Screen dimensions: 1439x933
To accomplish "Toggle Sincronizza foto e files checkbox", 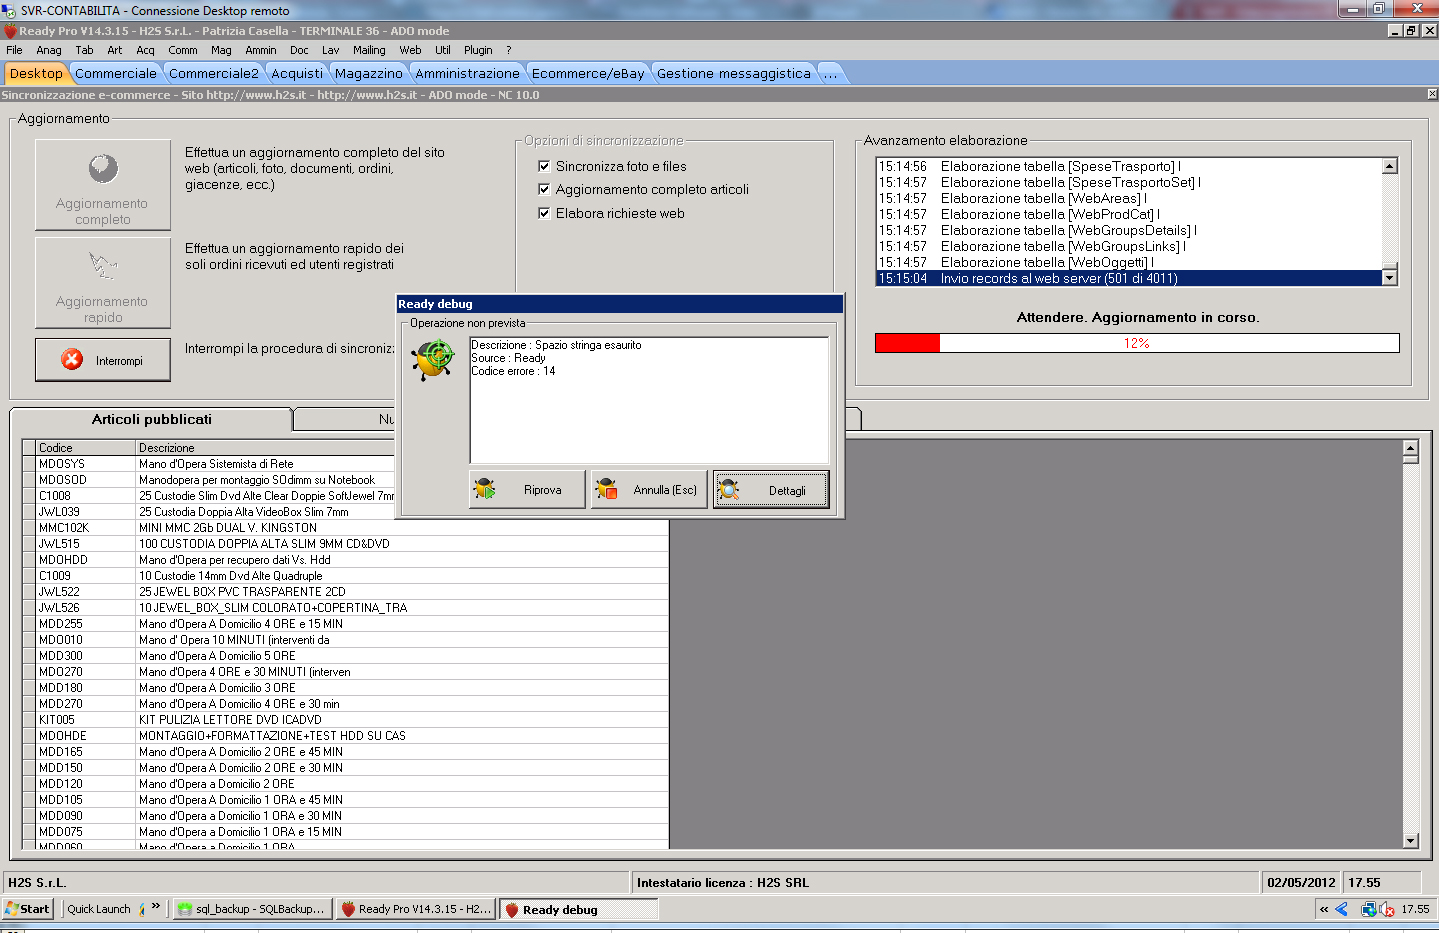I will tap(544, 166).
